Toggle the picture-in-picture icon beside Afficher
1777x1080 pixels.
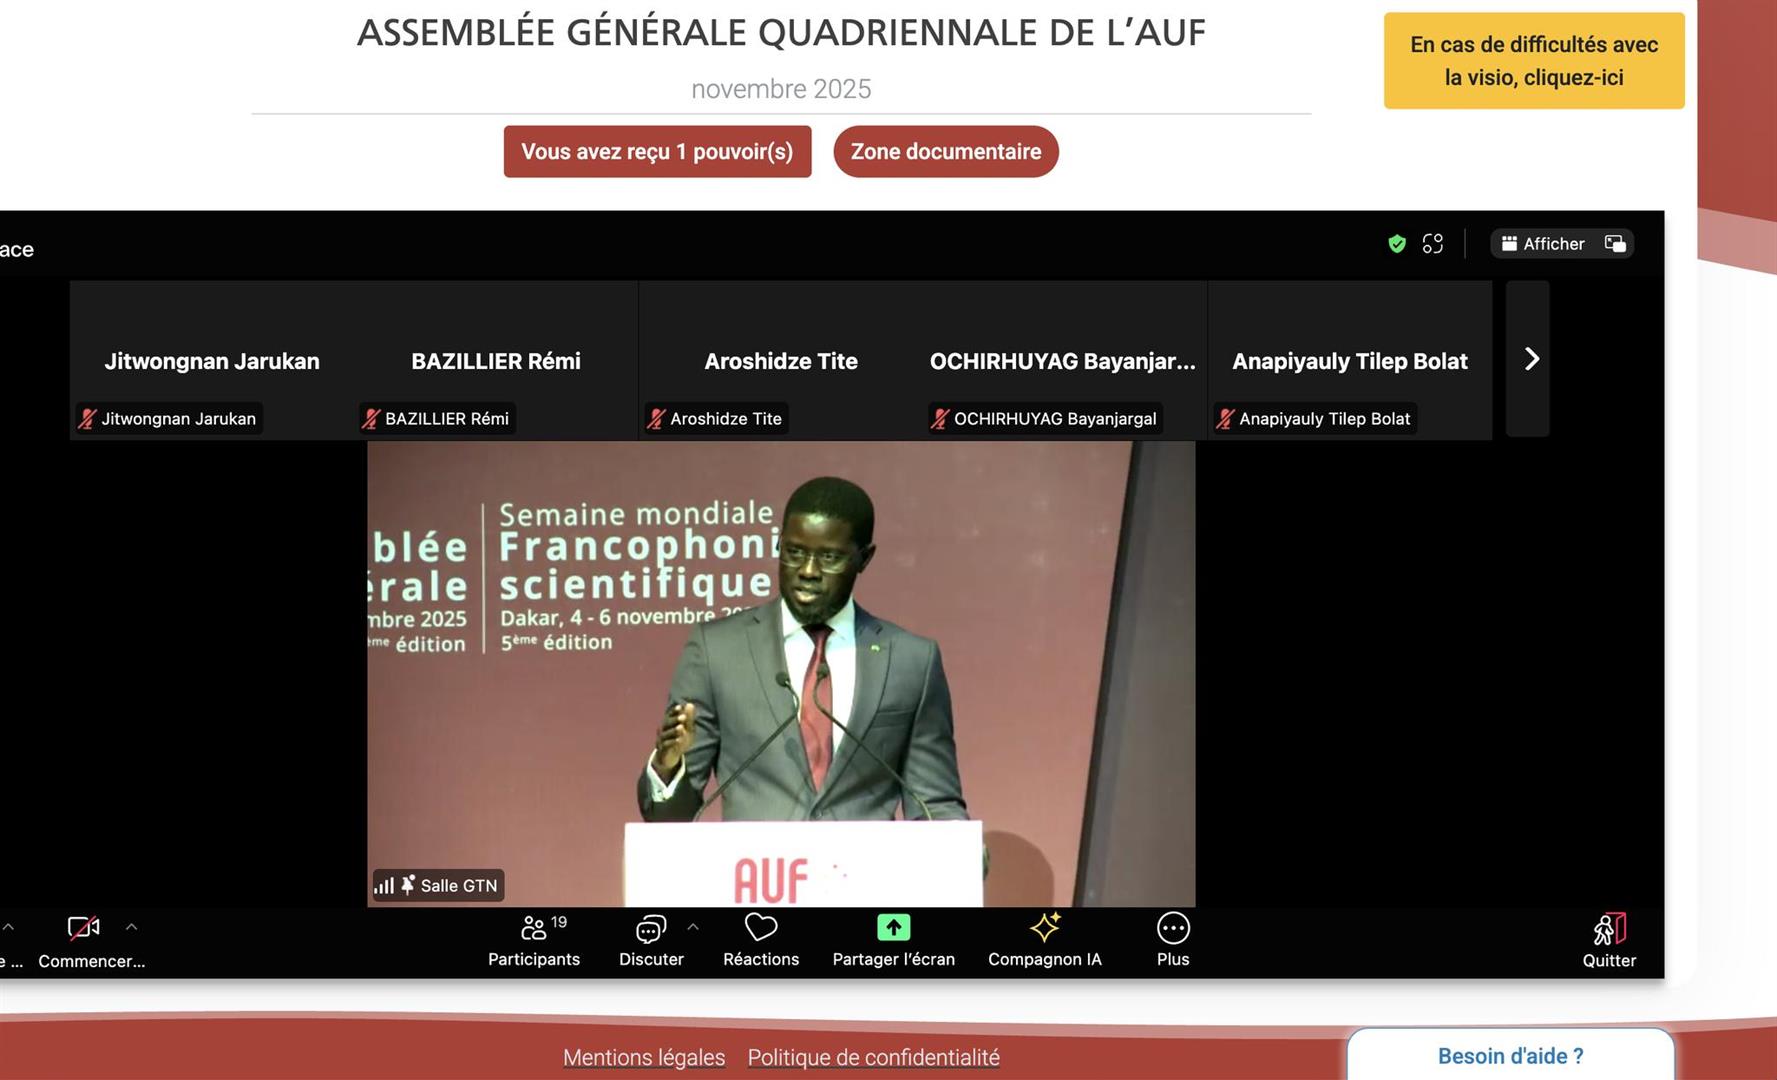click(x=1615, y=244)
